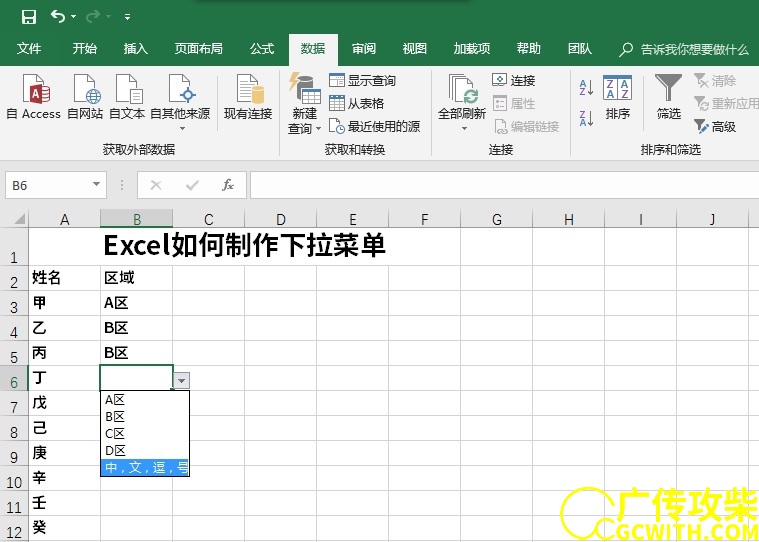Click the fx insert function icon

tap(228, 185)
